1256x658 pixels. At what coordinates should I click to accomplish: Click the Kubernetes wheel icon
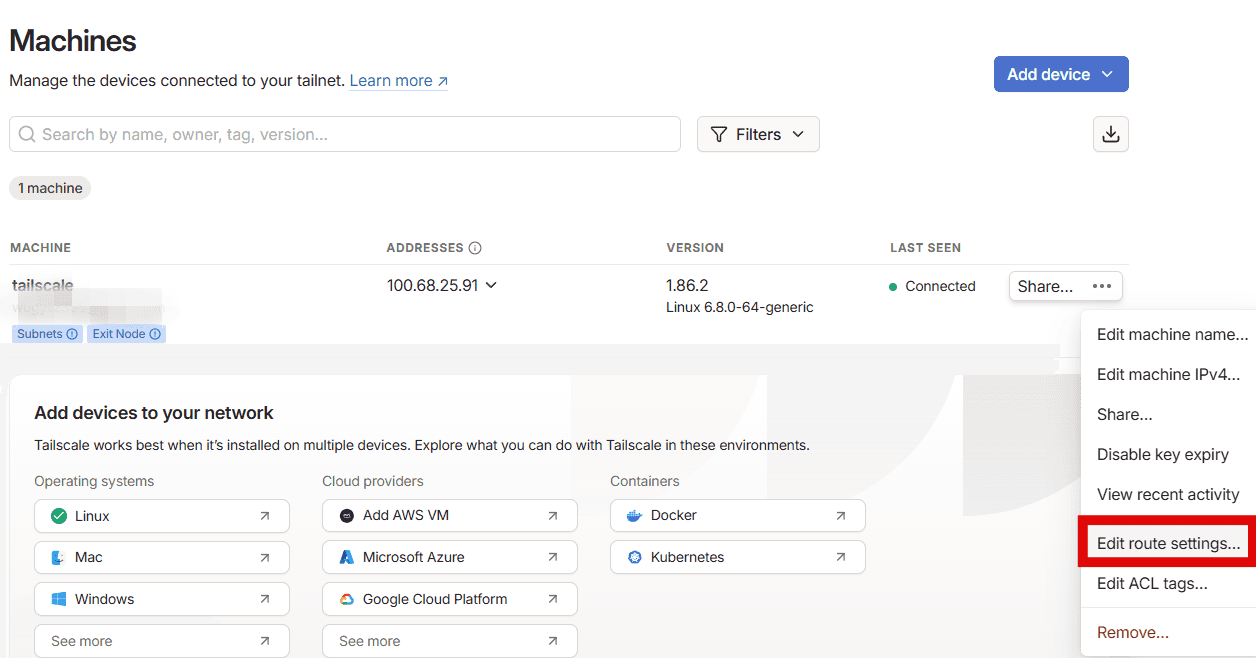634,557
